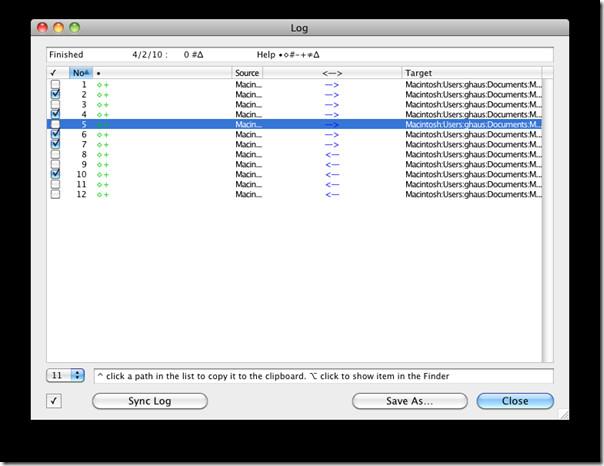Screen dimensions: 604x466
Task: Click the Help symbols legend at top
Action: point(293,55)
